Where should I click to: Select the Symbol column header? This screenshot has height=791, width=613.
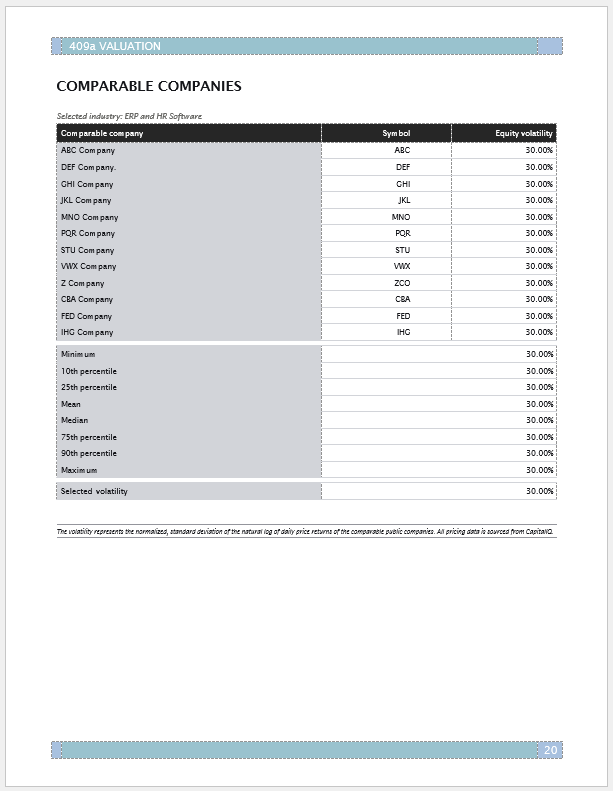[396, 133]
